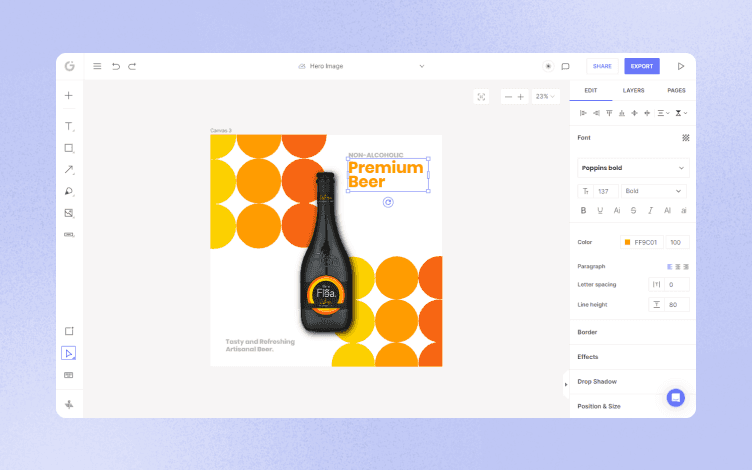Toggle lowercase (ai) text case
This screenshot has width=752, height=470.
pos(684,211)
